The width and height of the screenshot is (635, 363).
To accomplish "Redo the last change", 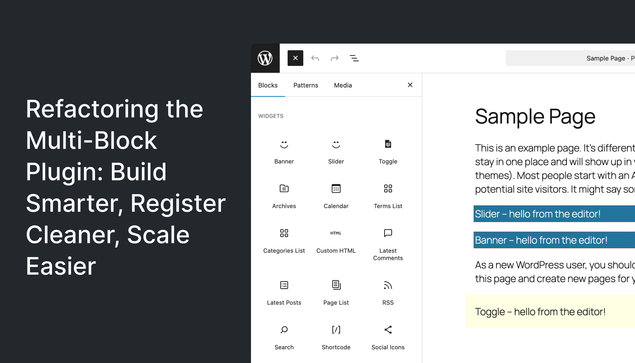I will pos(335,58).
